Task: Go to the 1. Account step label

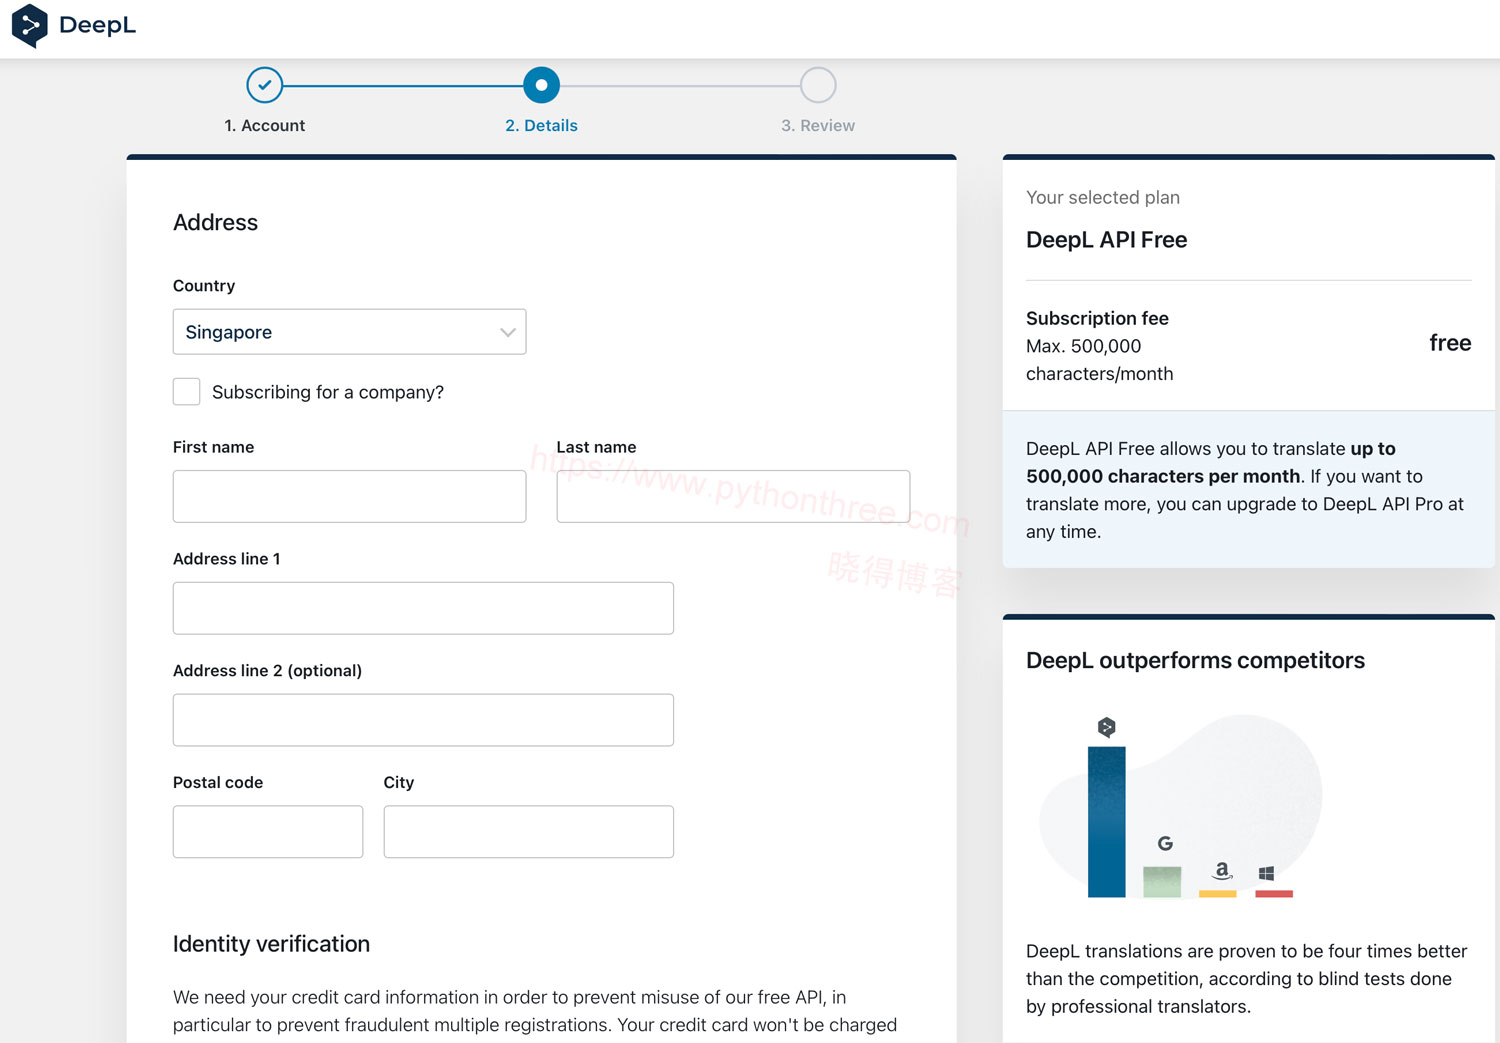Action: coord(265,125)
